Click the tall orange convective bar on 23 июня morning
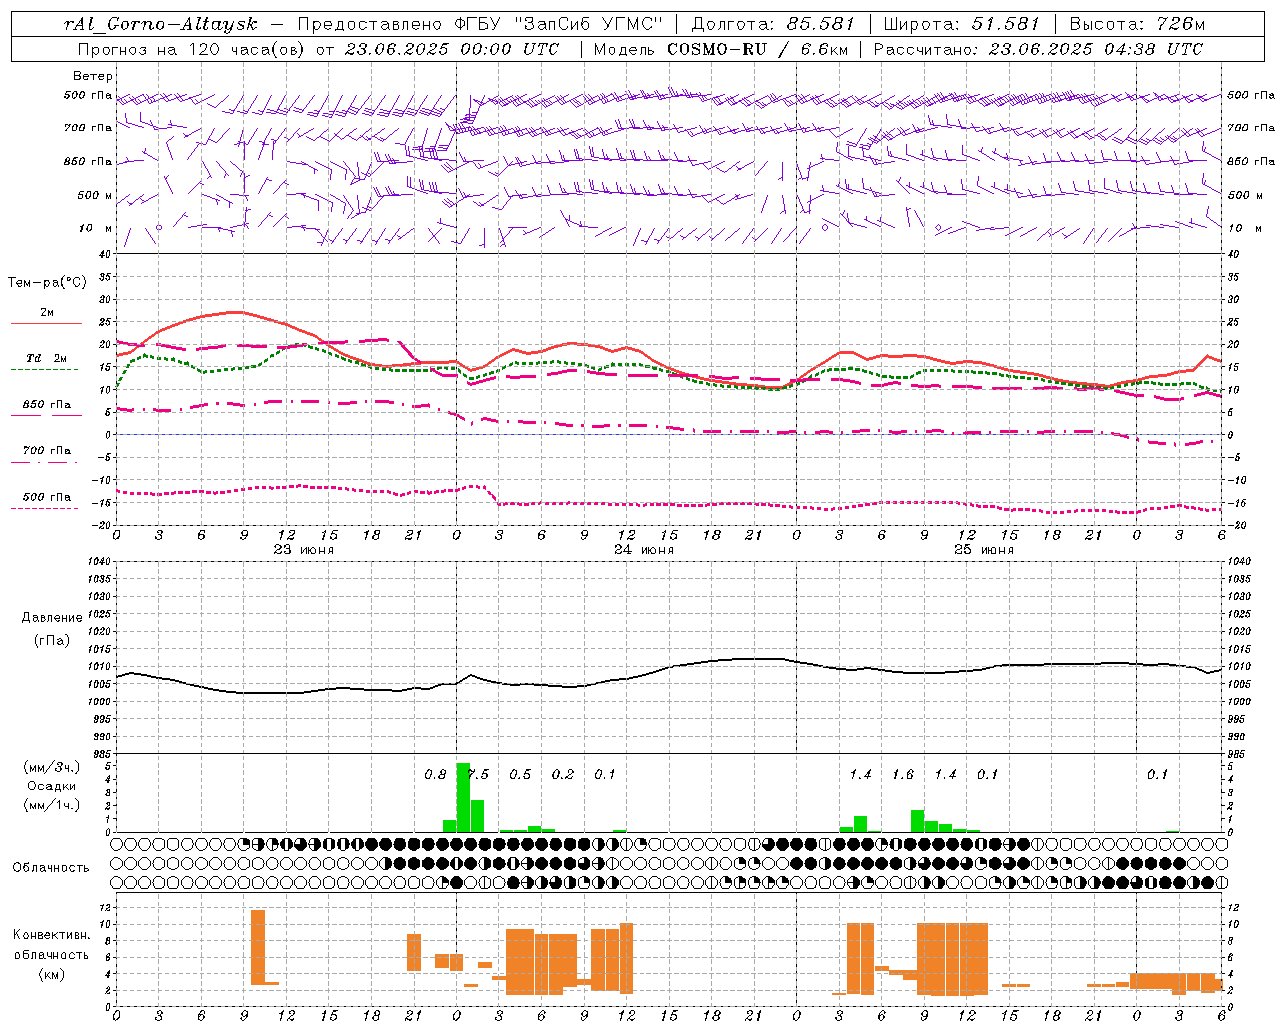 (258, 947)
